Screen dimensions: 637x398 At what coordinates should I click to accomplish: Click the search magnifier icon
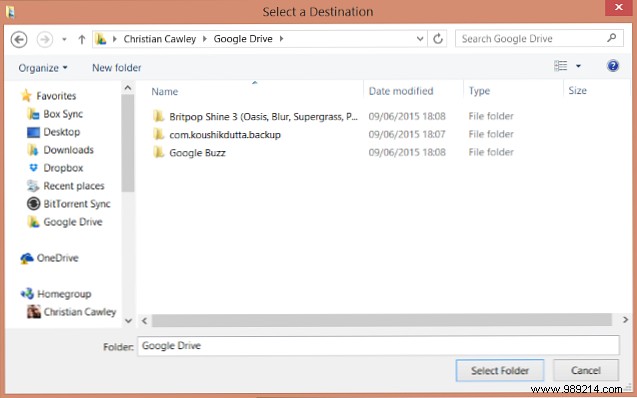coord(611,38)
